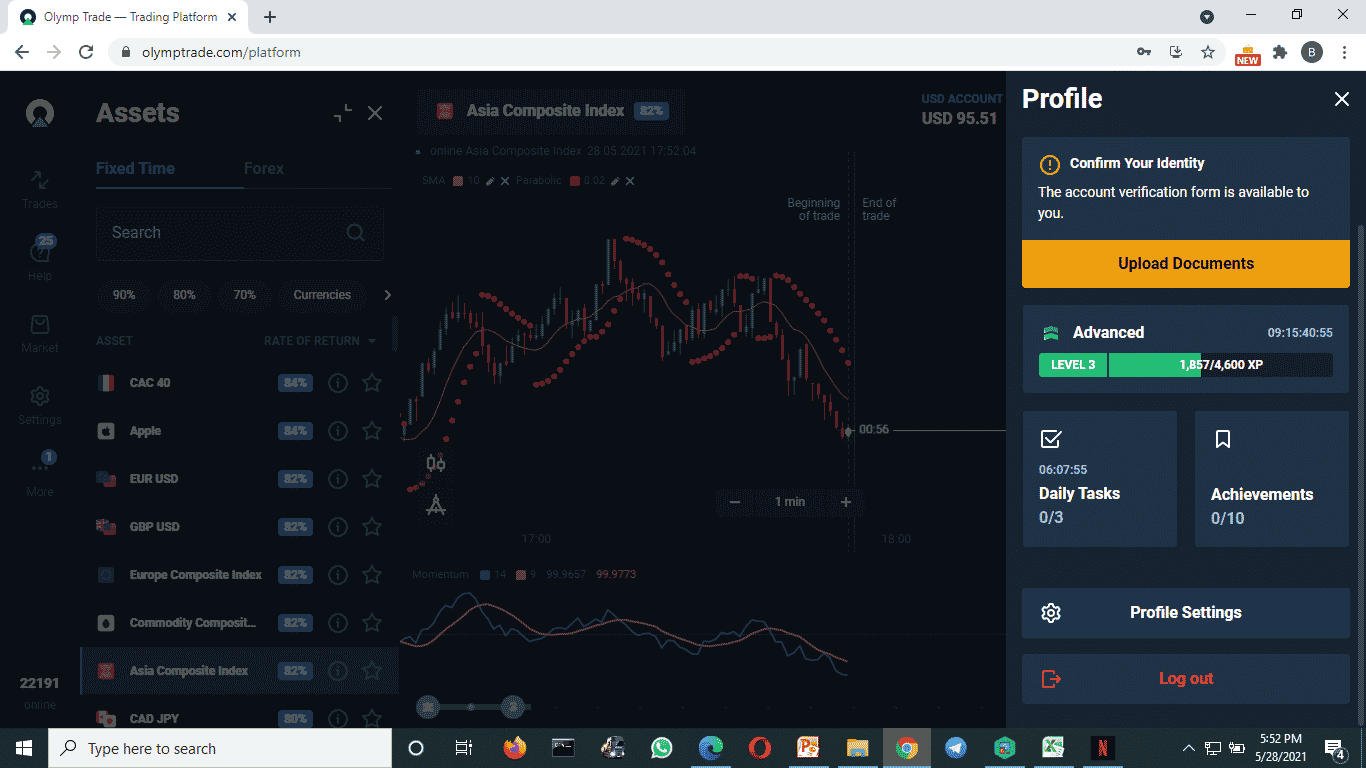The image size is (1366, 768).
Task: Remove the Parabolic indicator
Action: click(630, 181)
